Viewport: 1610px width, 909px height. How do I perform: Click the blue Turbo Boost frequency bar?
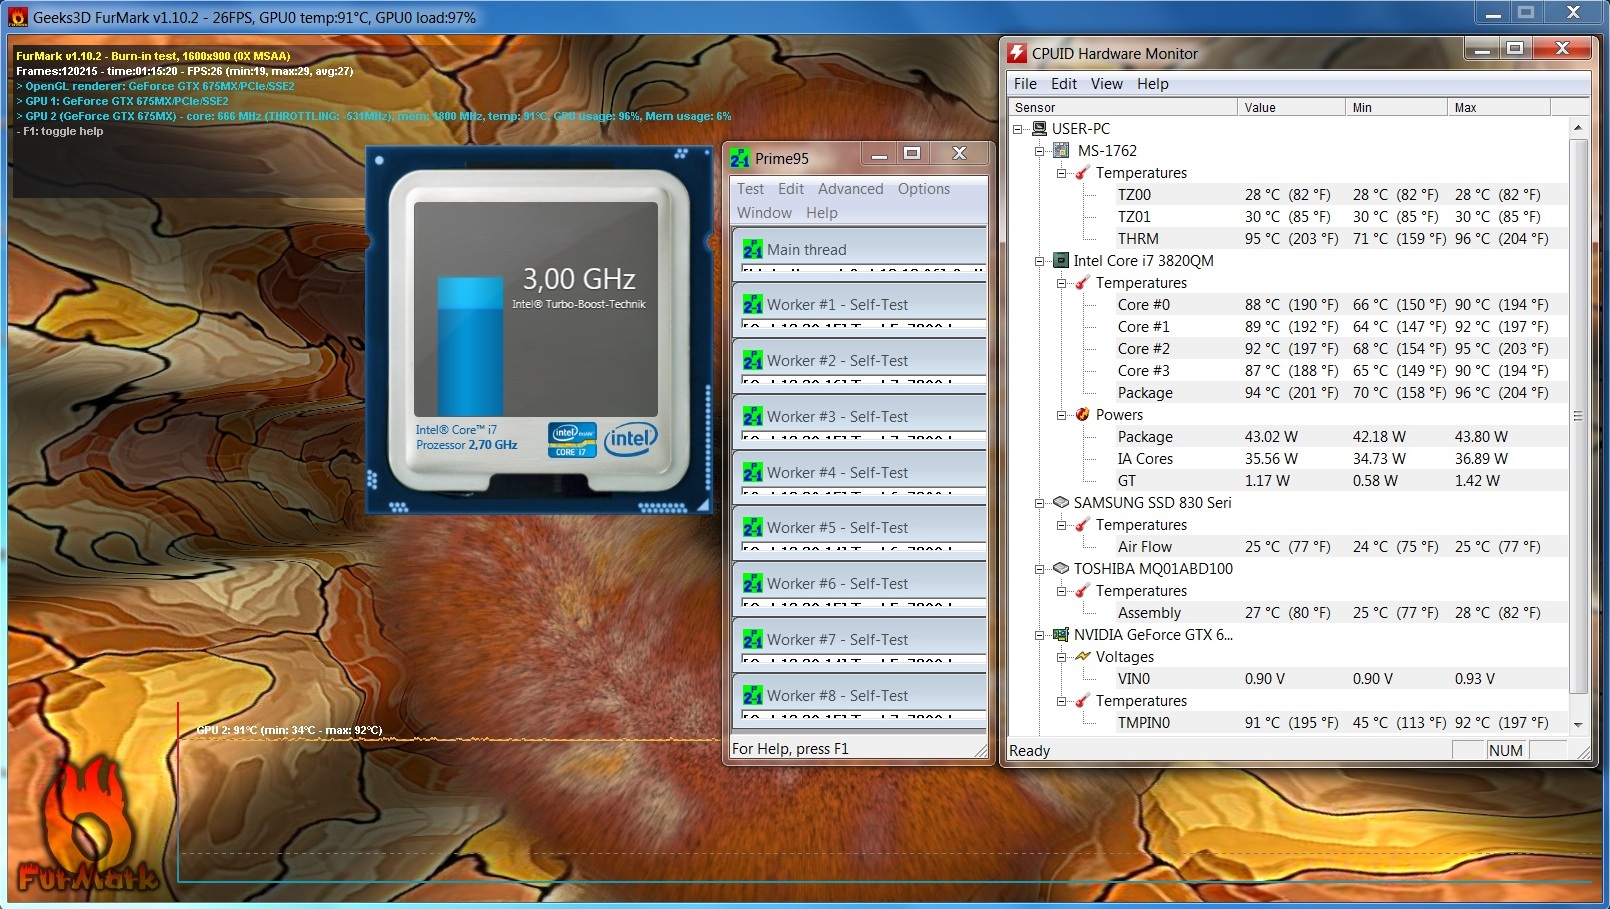pyautogui.click(x=470, y=346)
